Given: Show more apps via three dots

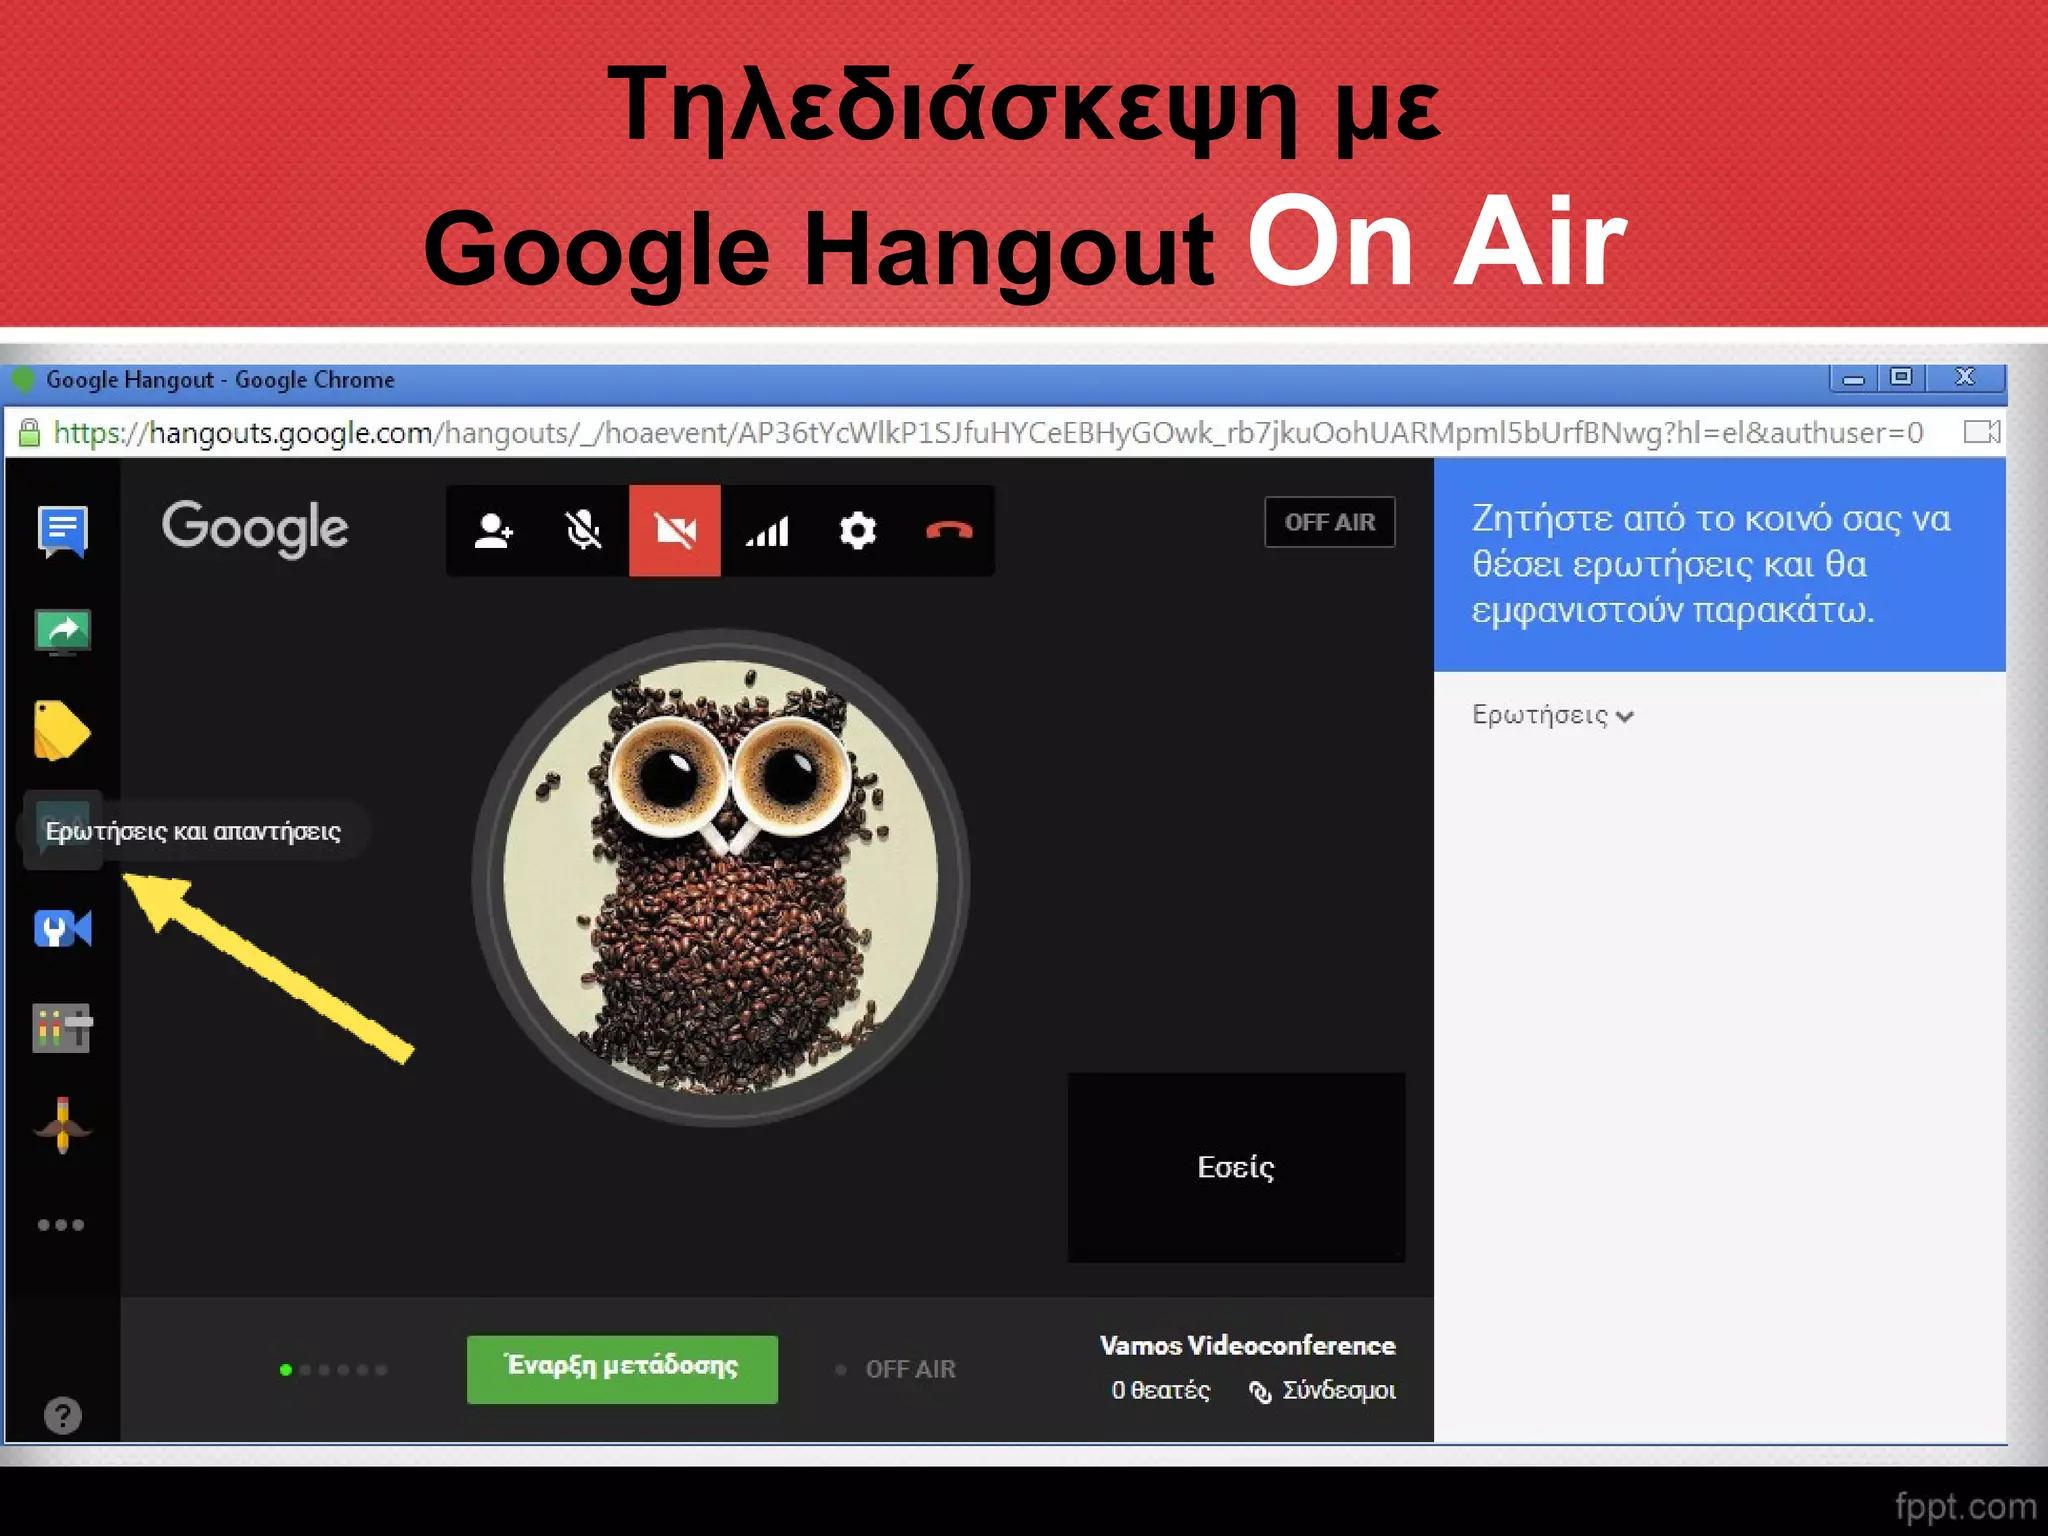Looking at the screenshot, I should [61, 1225].
